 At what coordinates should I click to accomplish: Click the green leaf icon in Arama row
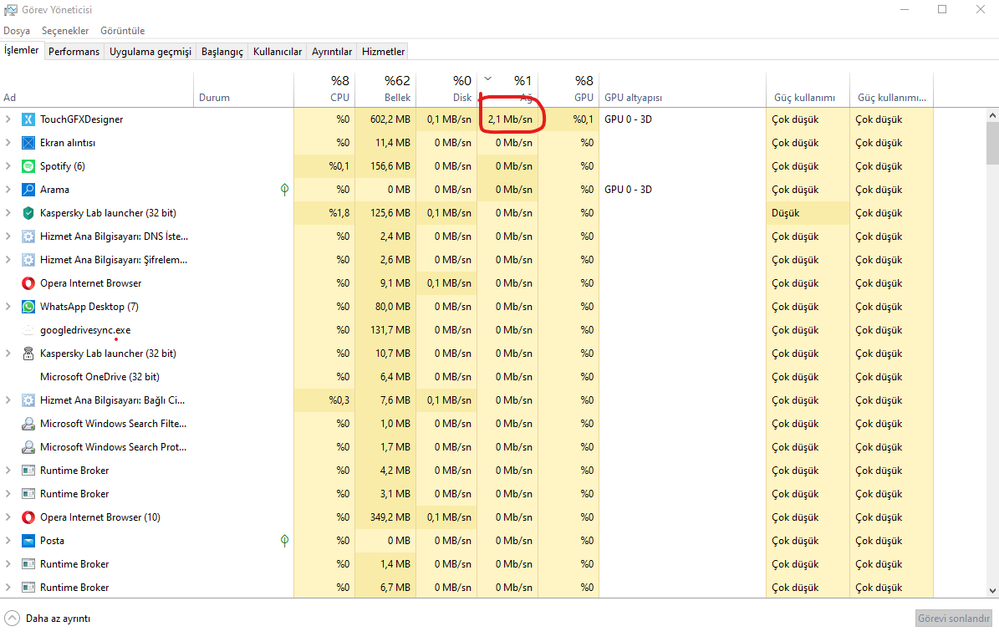point(285,189)
